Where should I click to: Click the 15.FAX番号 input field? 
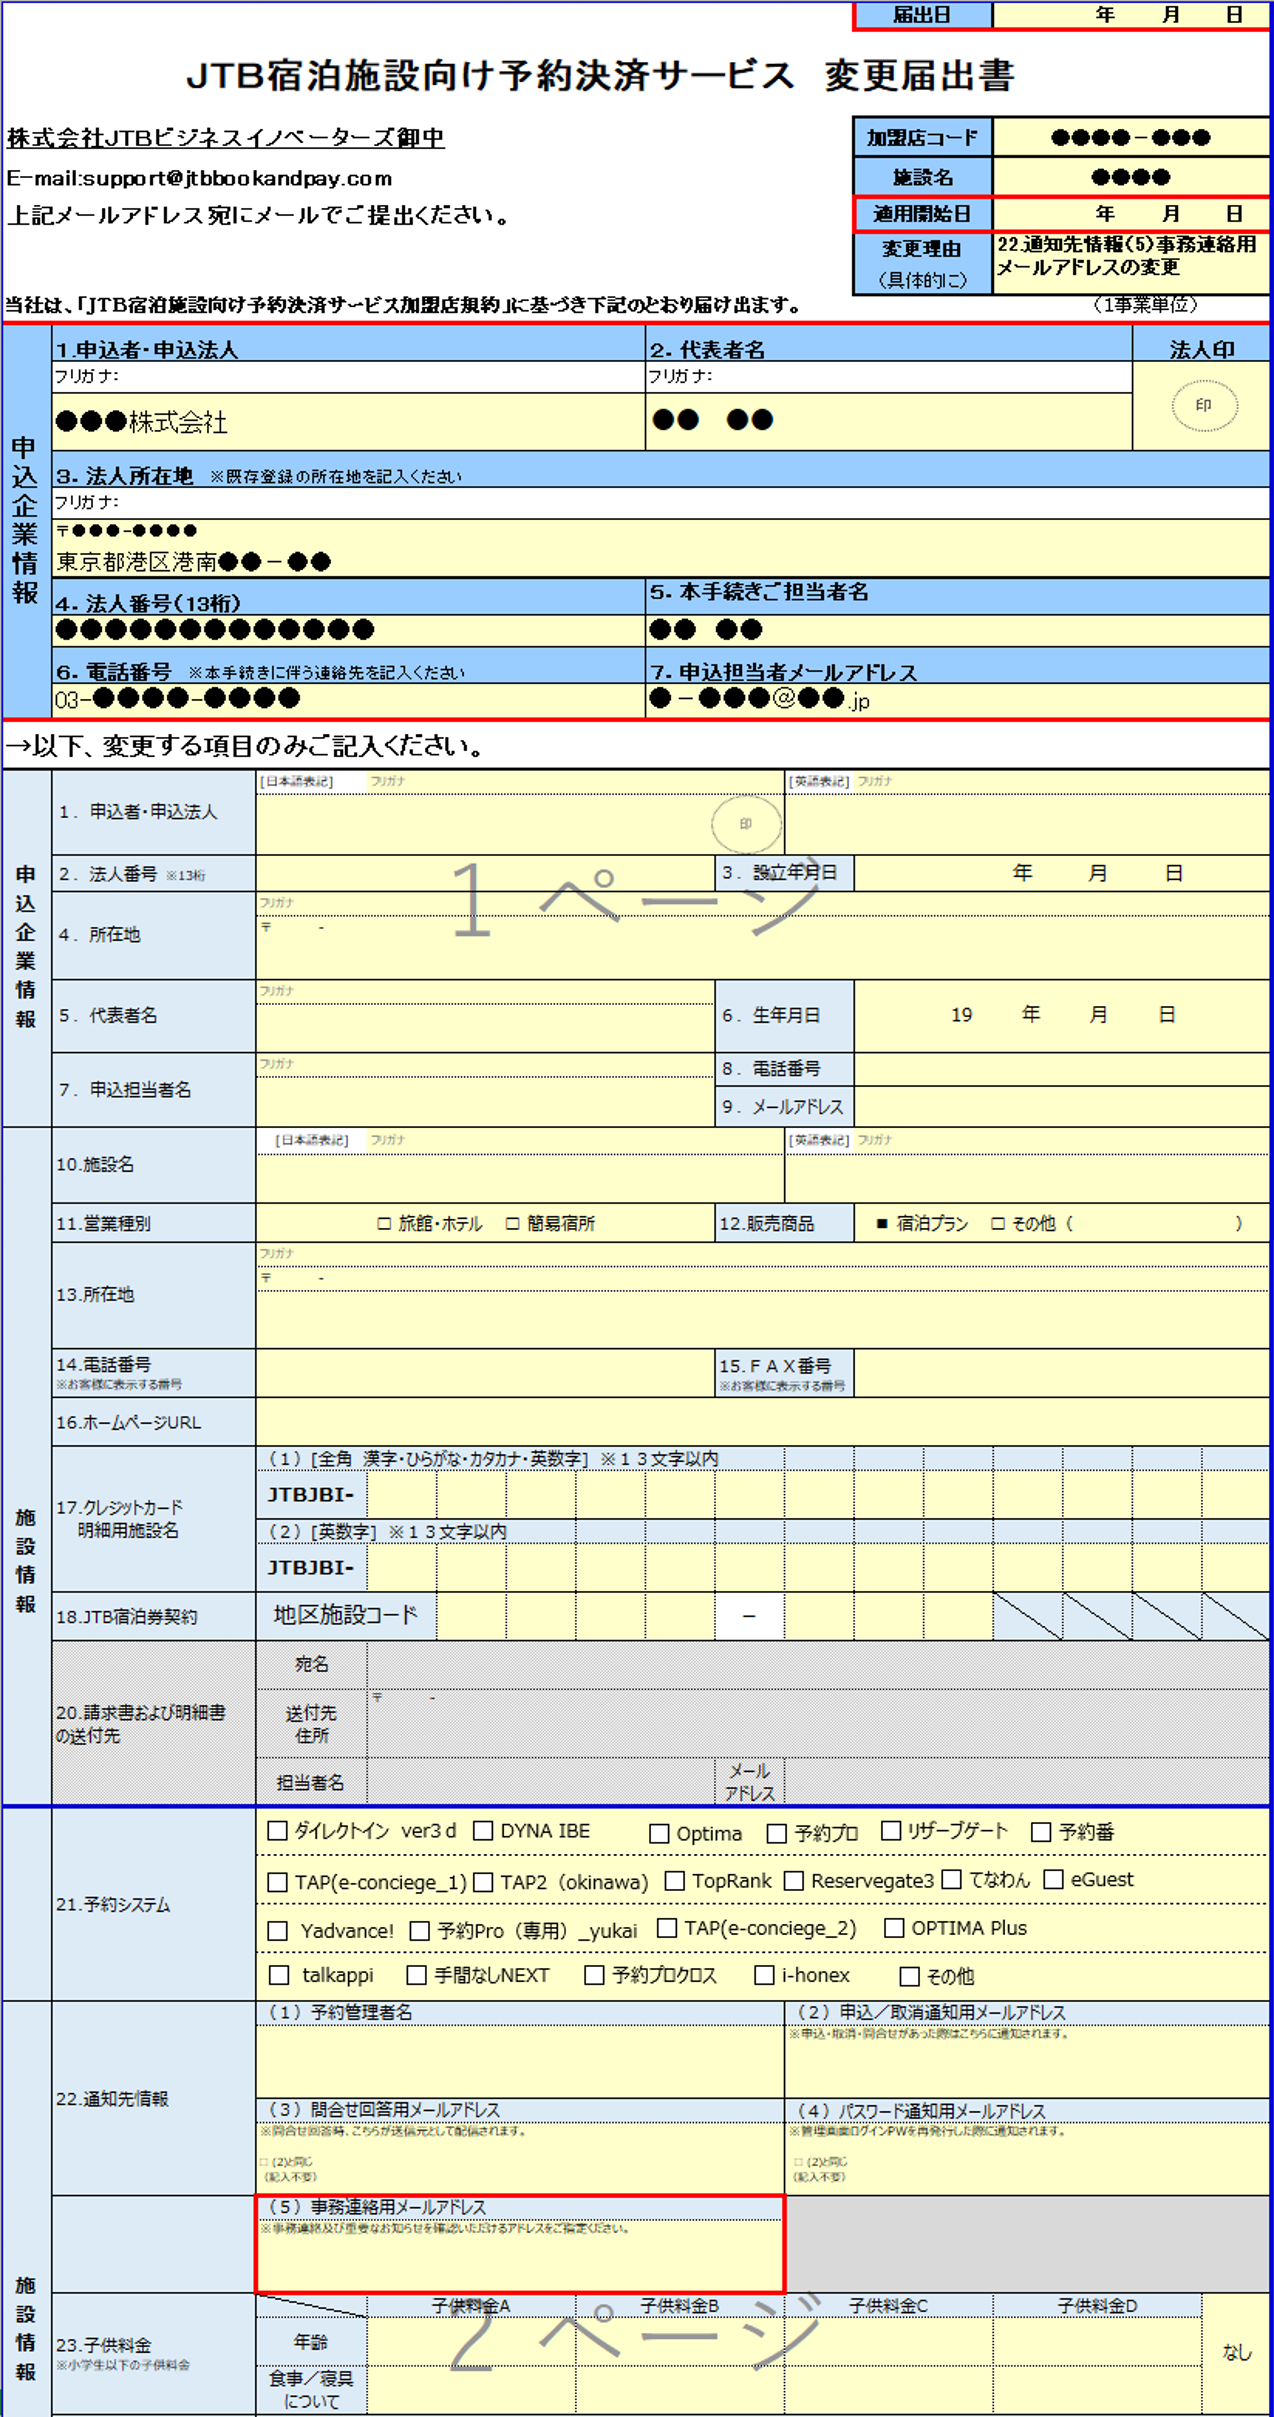coord(1062,1373)
